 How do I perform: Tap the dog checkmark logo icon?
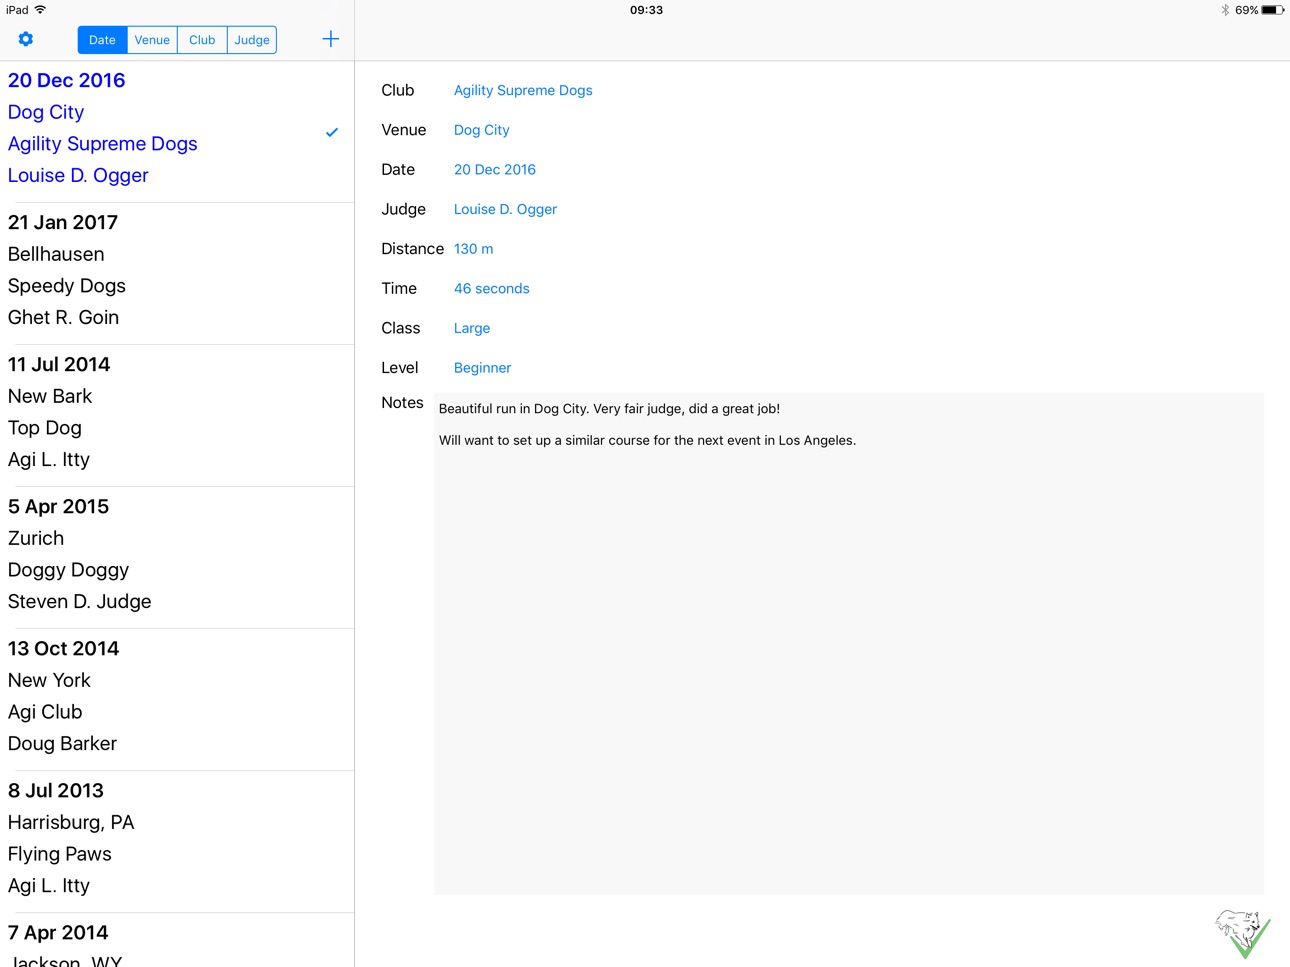pyautogui.click(x=1243, y=933)
